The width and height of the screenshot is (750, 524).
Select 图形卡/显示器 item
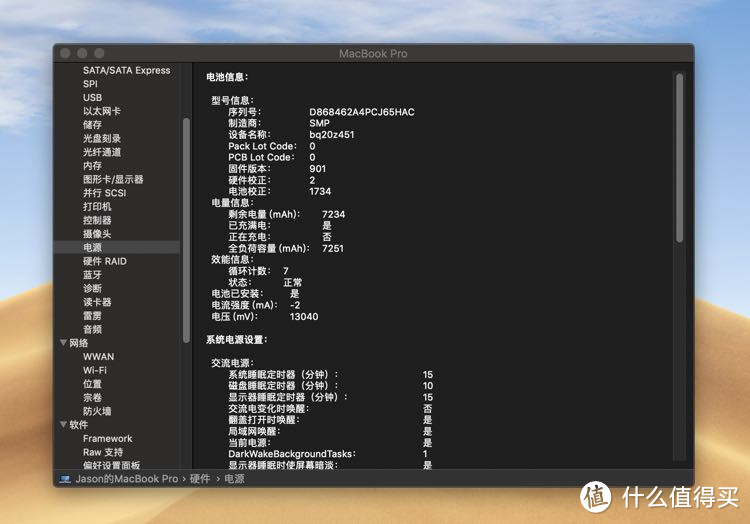113,179
